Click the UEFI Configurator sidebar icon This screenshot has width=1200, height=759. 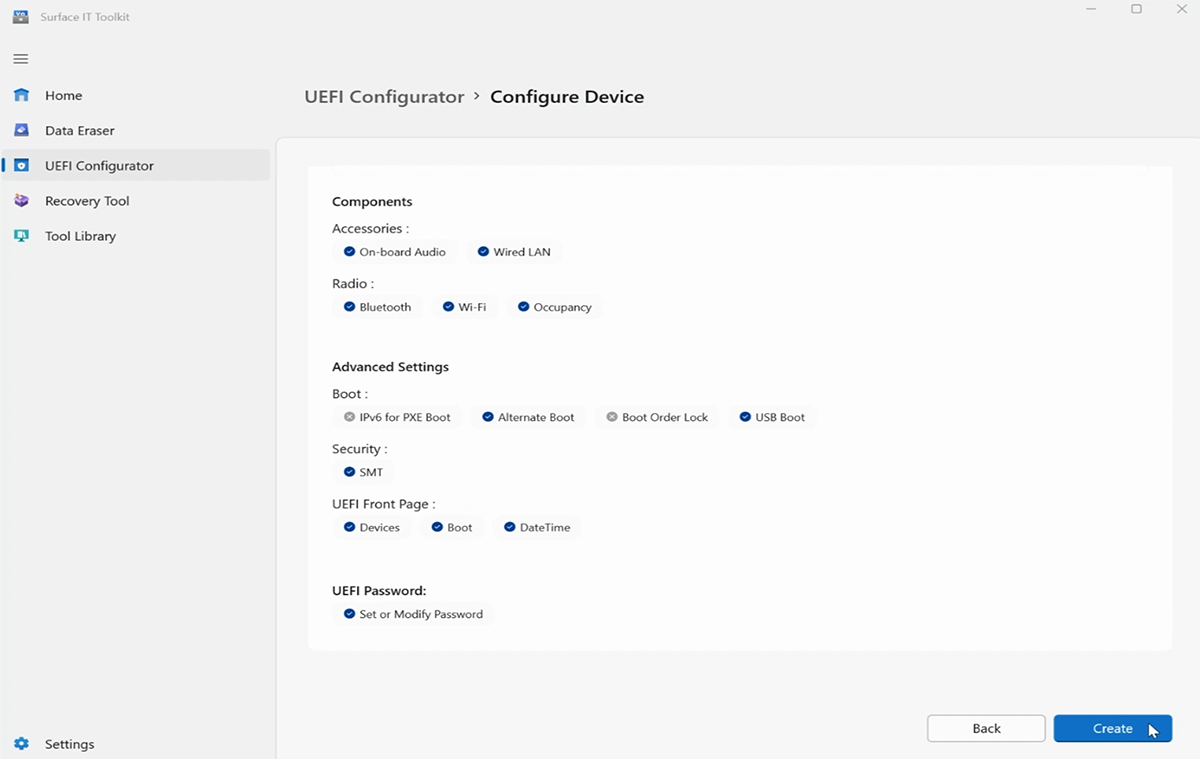pyautogui.click(x=21, y=165)
